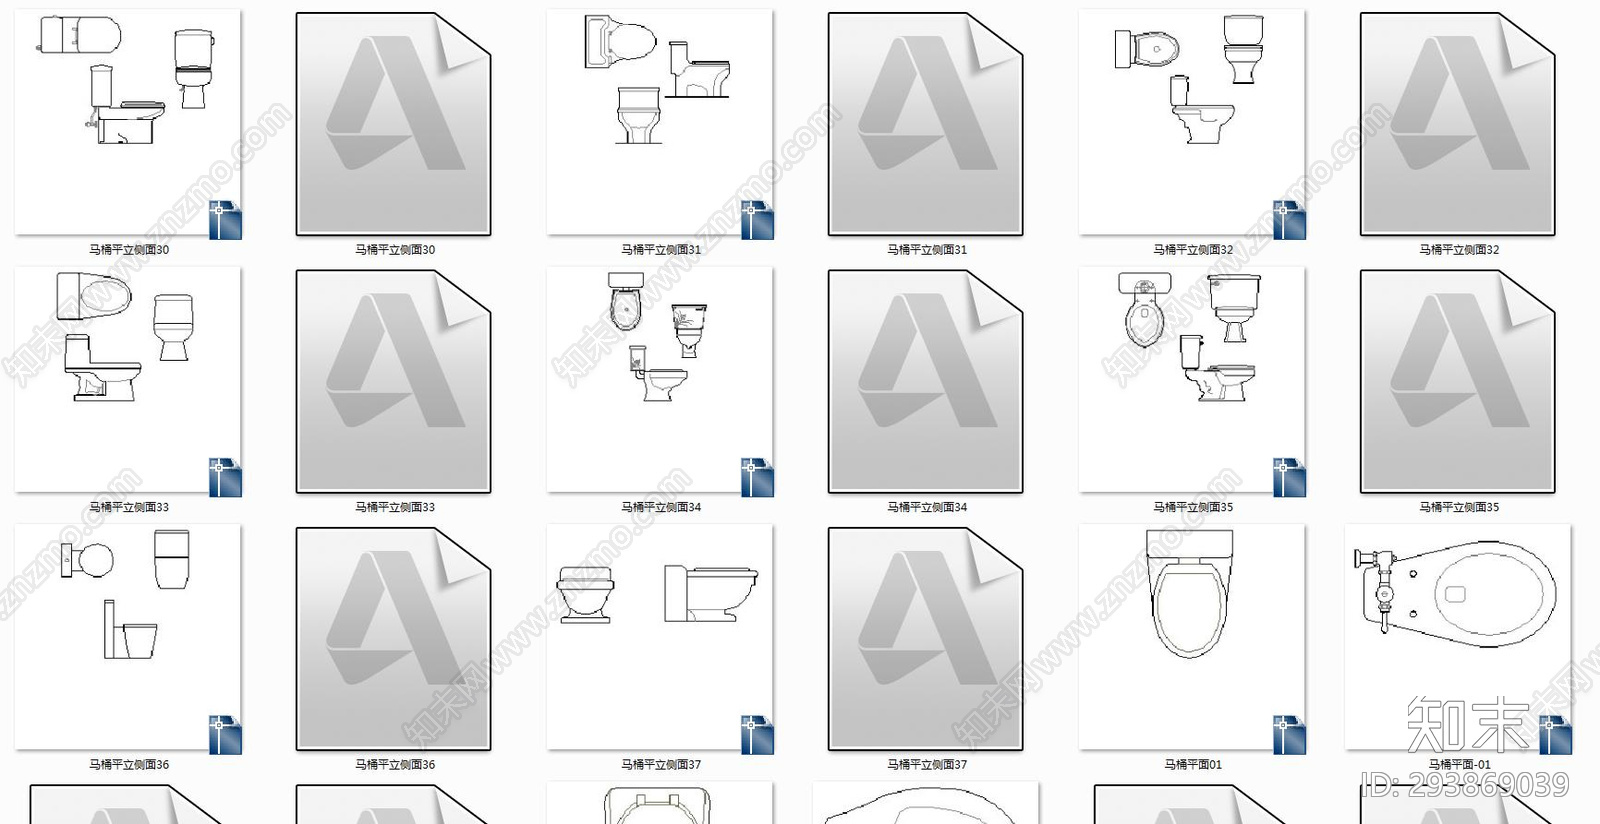1600x824 pixels.
Task: Select the Autodesk file icon labeled 马桶平立侧面33
Action: [x=393, y=381]
